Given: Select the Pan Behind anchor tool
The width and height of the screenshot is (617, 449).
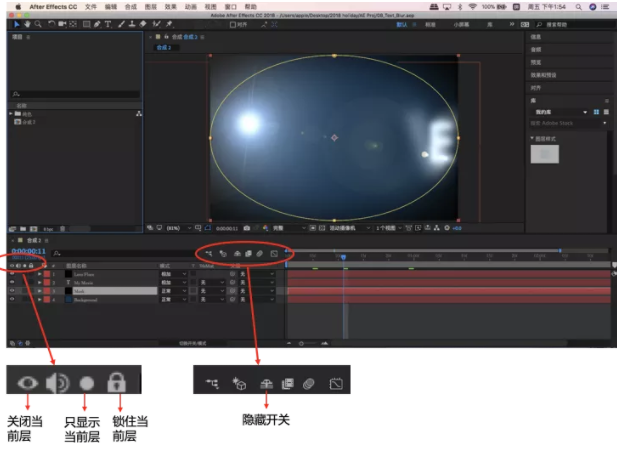Looking at the screenshot, I should [x=73, y=24].
